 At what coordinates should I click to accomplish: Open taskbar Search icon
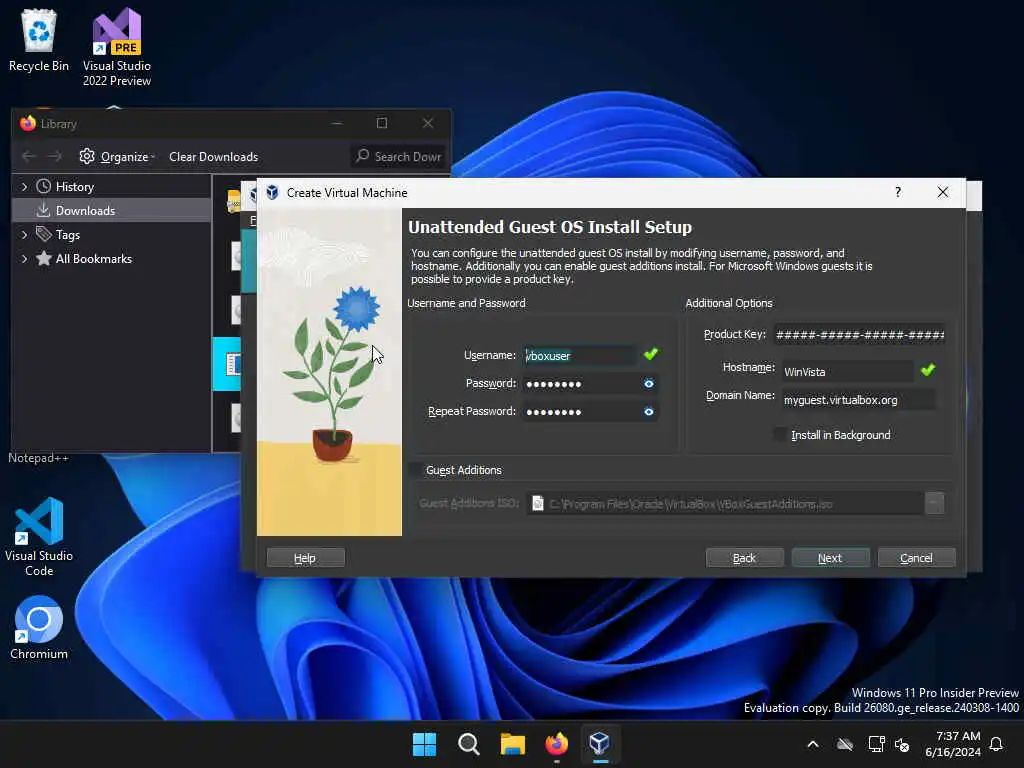[469, 744]
